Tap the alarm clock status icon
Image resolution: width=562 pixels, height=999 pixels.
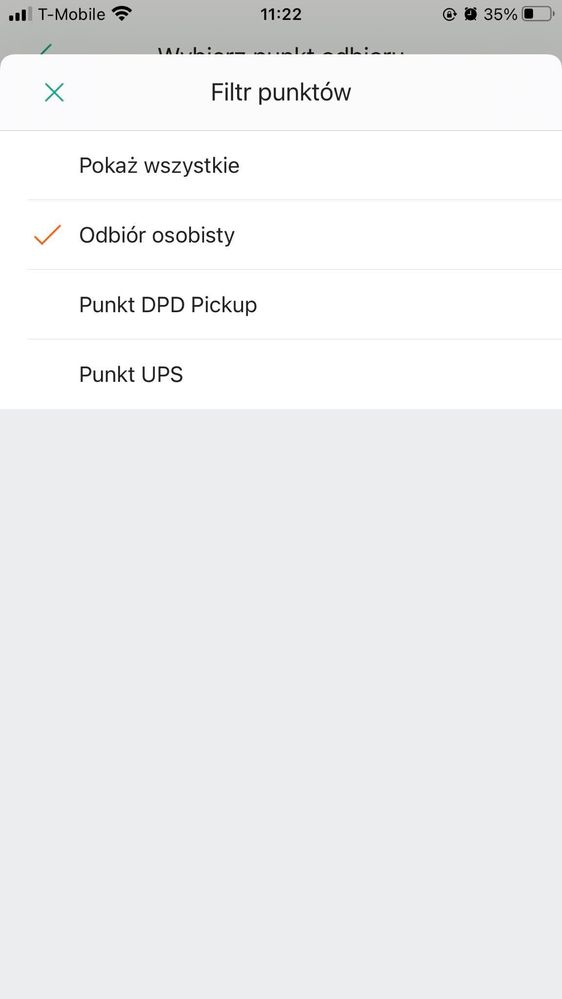[x=471, y=14]
